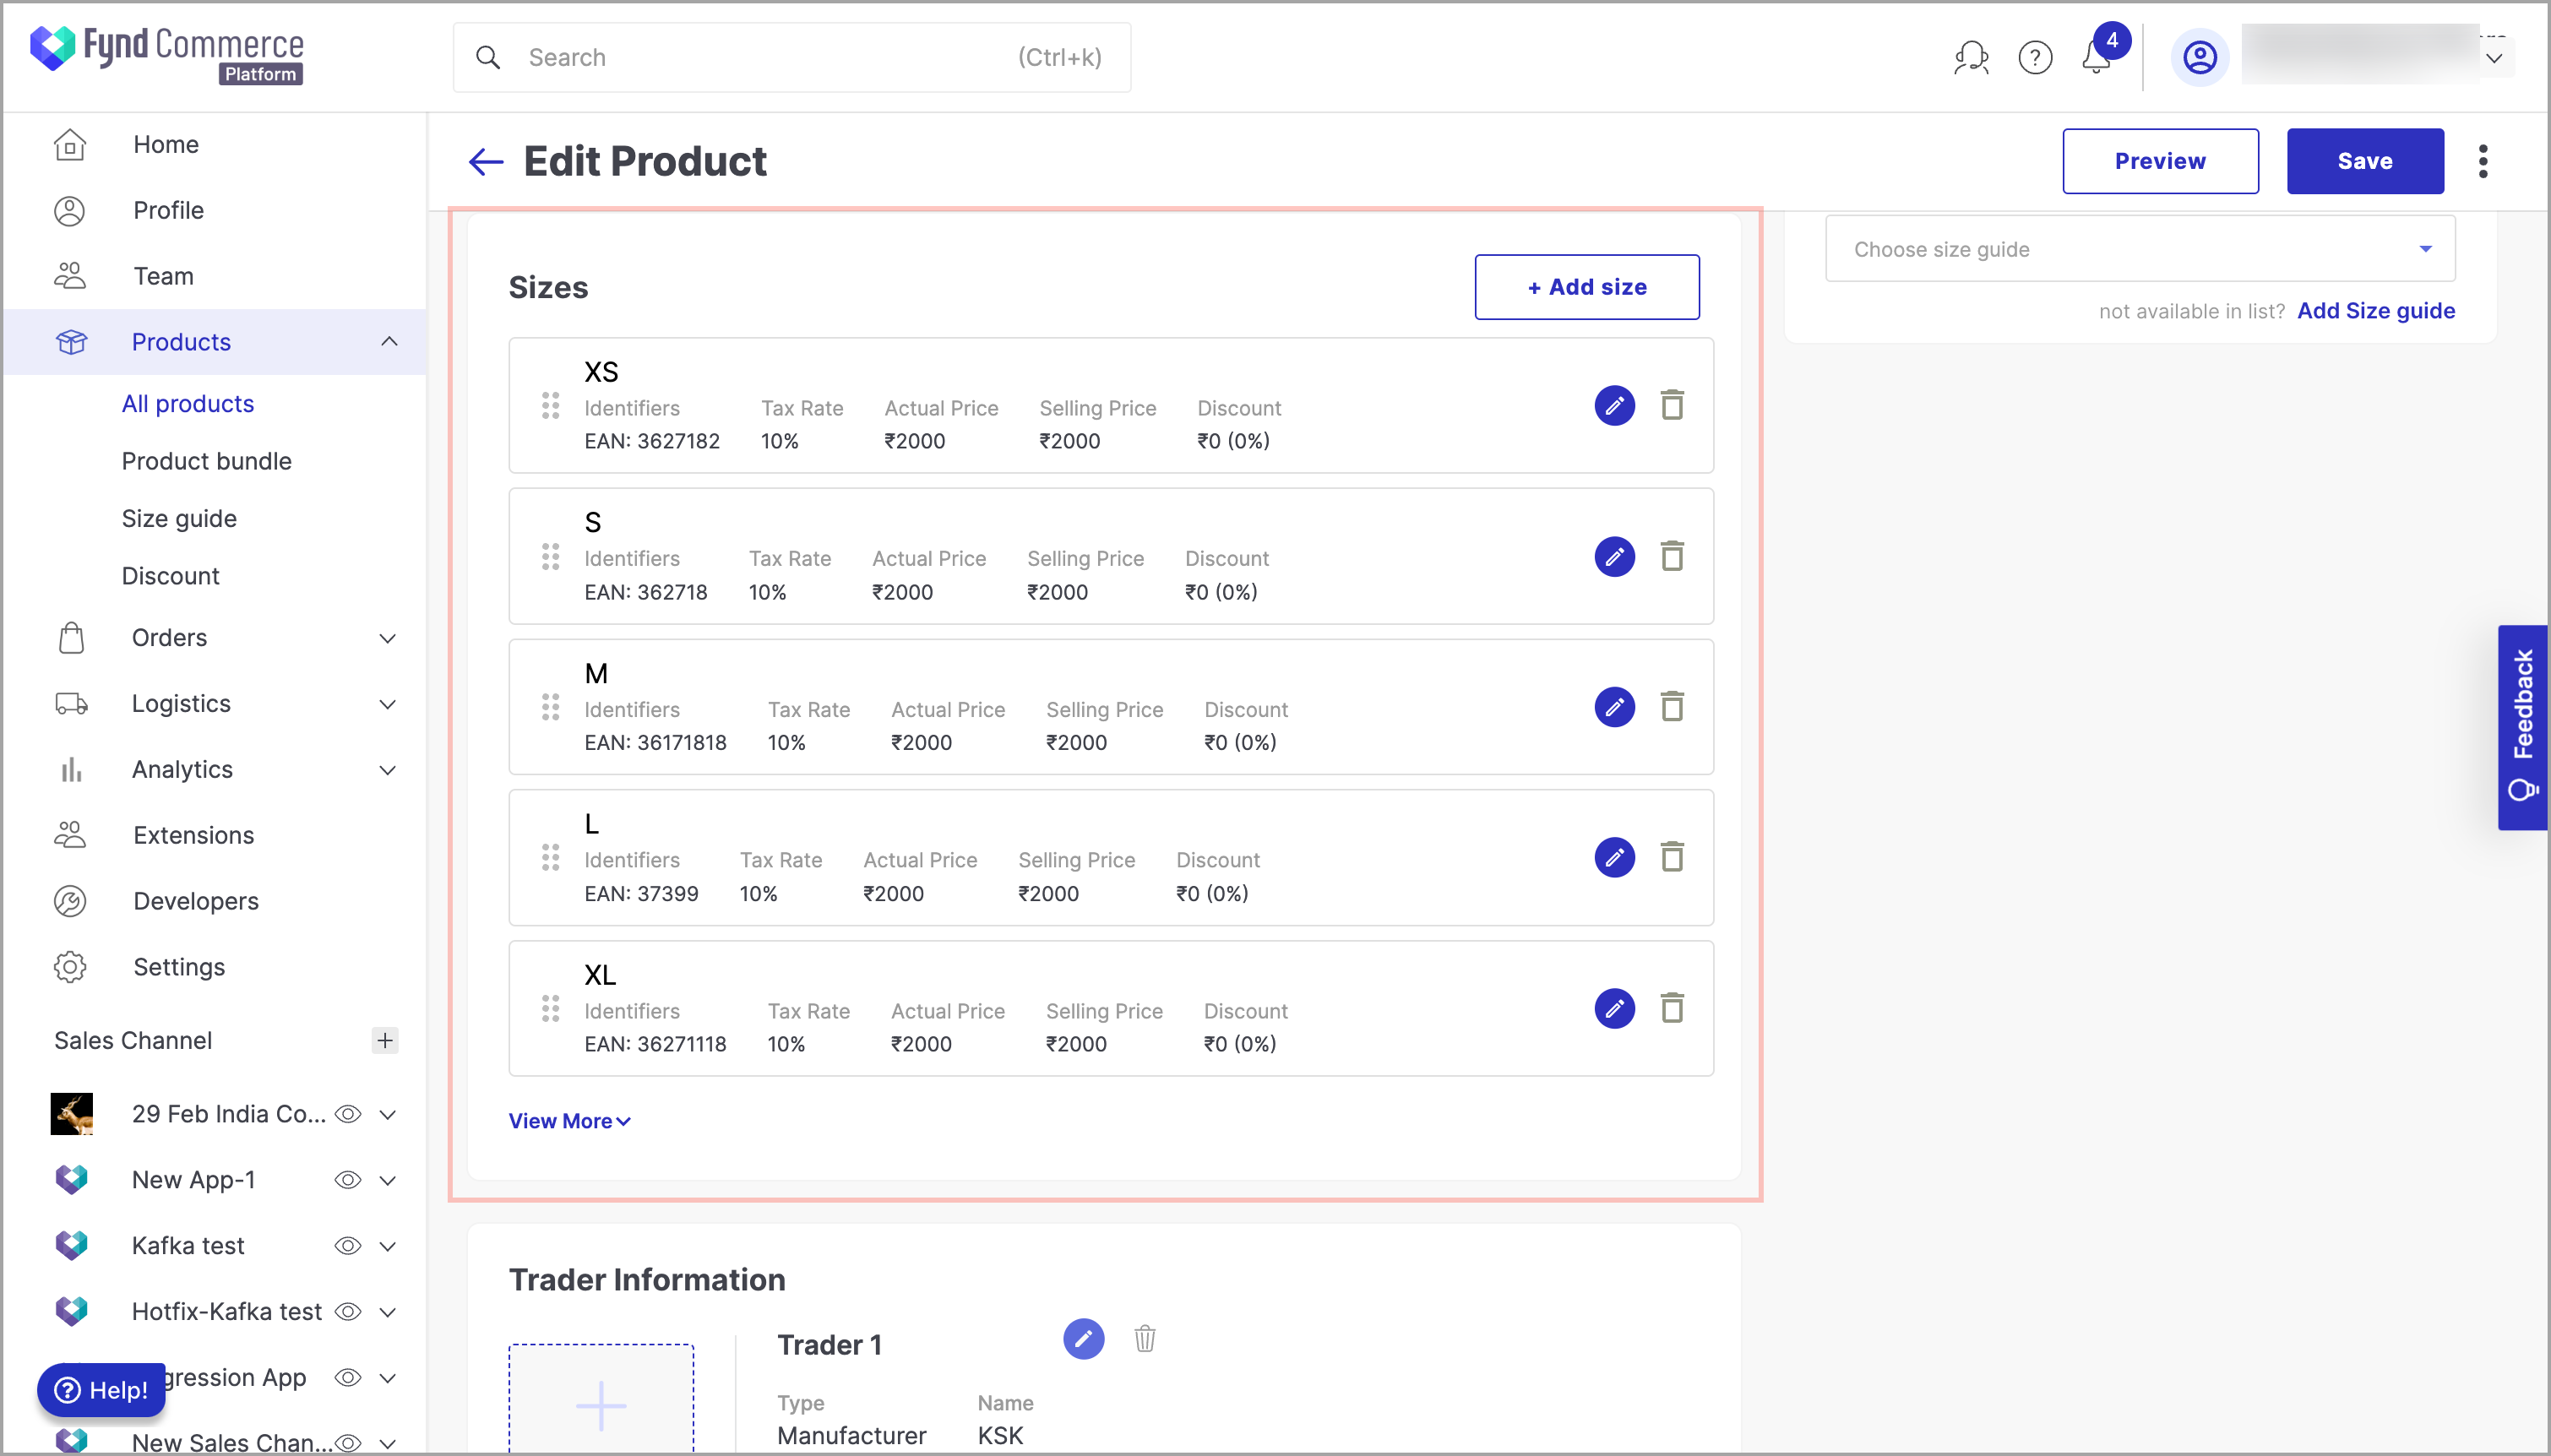
Task: Open Size guide submenu
Action: (179, 518)
